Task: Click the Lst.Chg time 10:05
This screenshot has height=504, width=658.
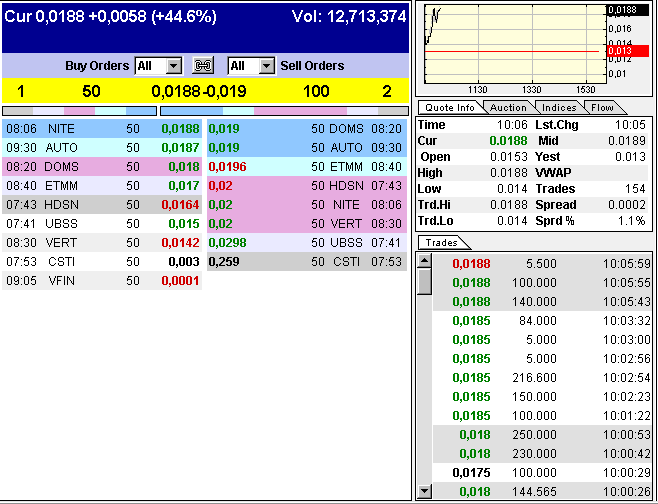Action: (631, 125)
